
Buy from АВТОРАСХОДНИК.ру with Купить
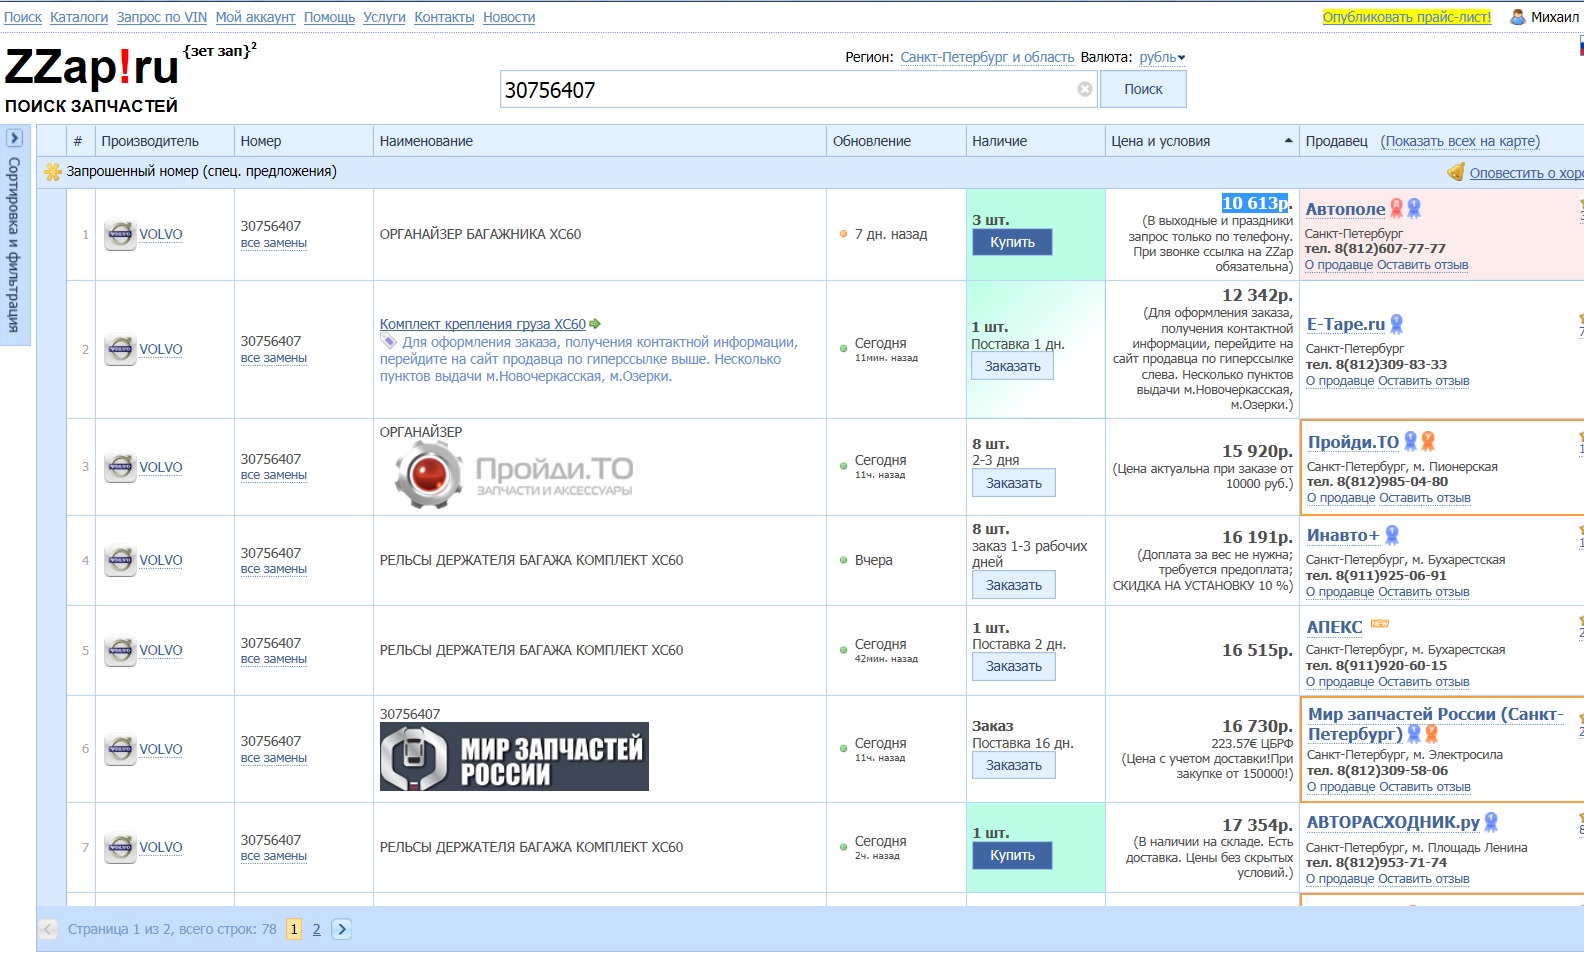click(1012, 855)
